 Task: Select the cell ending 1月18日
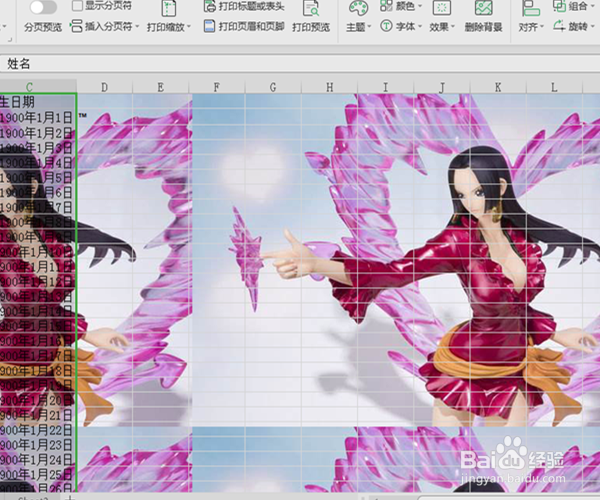click(38, 371)
